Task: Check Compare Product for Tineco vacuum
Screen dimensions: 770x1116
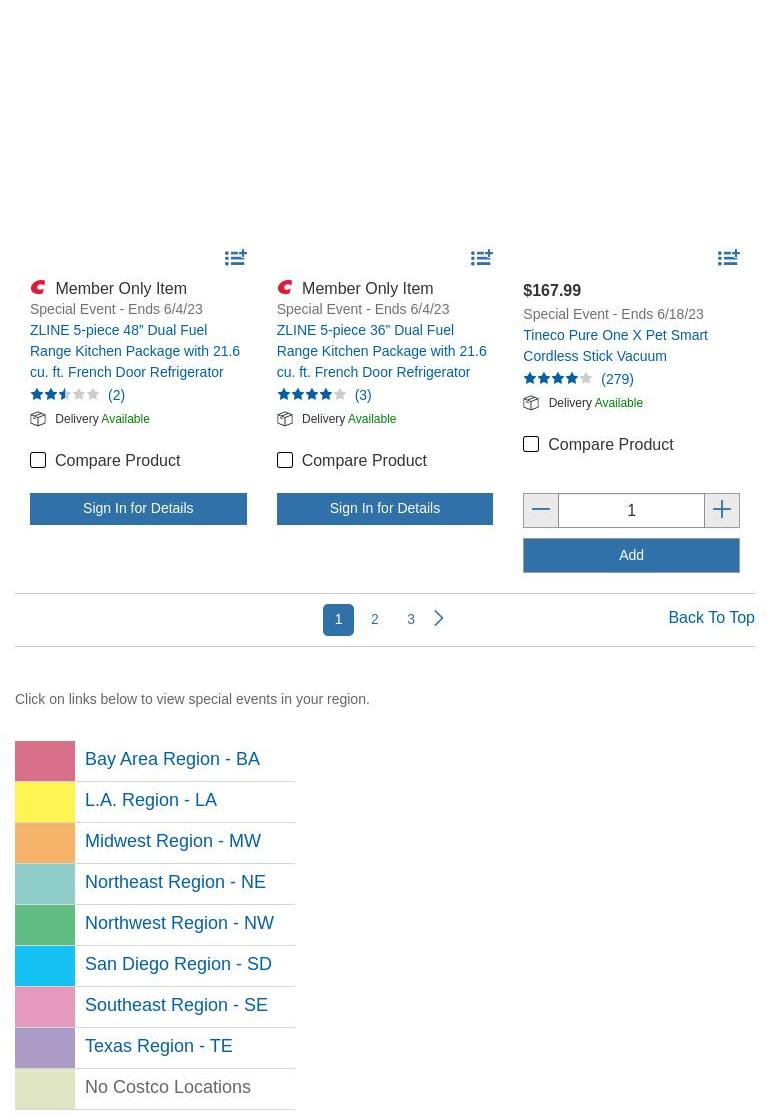Action: [x=531, y=444]
